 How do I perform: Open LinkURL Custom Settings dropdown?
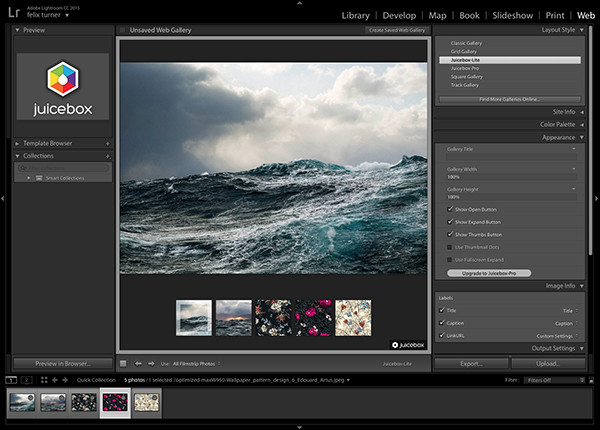(557, 336)
